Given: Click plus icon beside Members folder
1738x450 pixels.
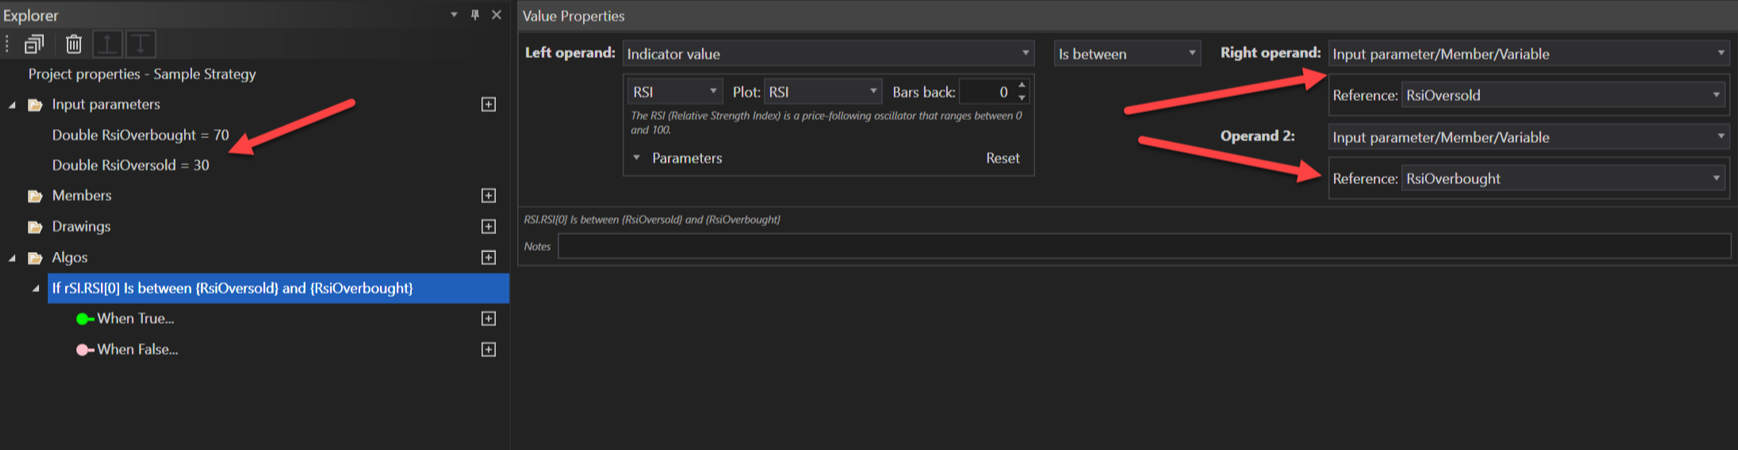Looking at the screenshot, I should (x=488, y=196).
